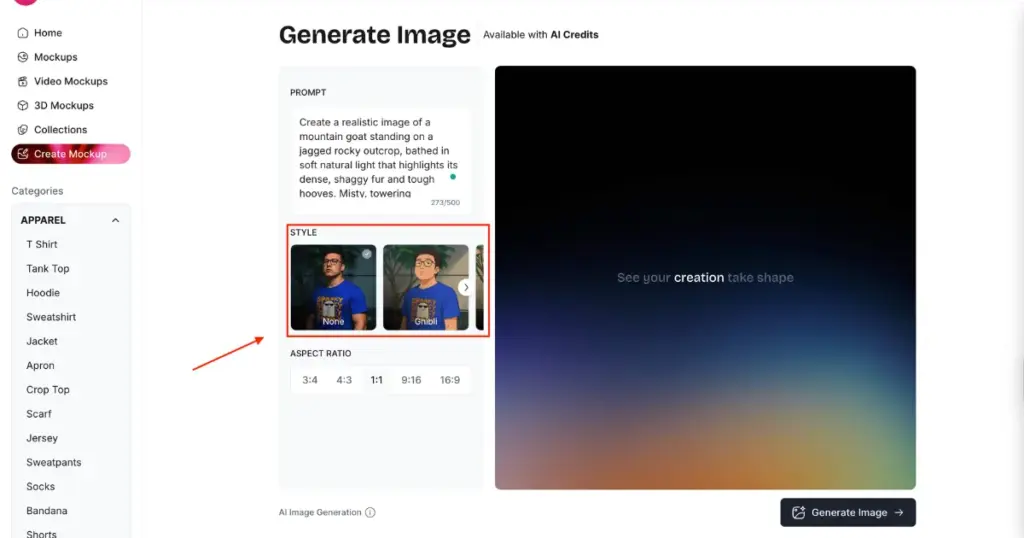The width and height of the screenshot is (1024, 538).
Task: Open the Scarf category
Action: pyautogui.click(x=39, y=414)
